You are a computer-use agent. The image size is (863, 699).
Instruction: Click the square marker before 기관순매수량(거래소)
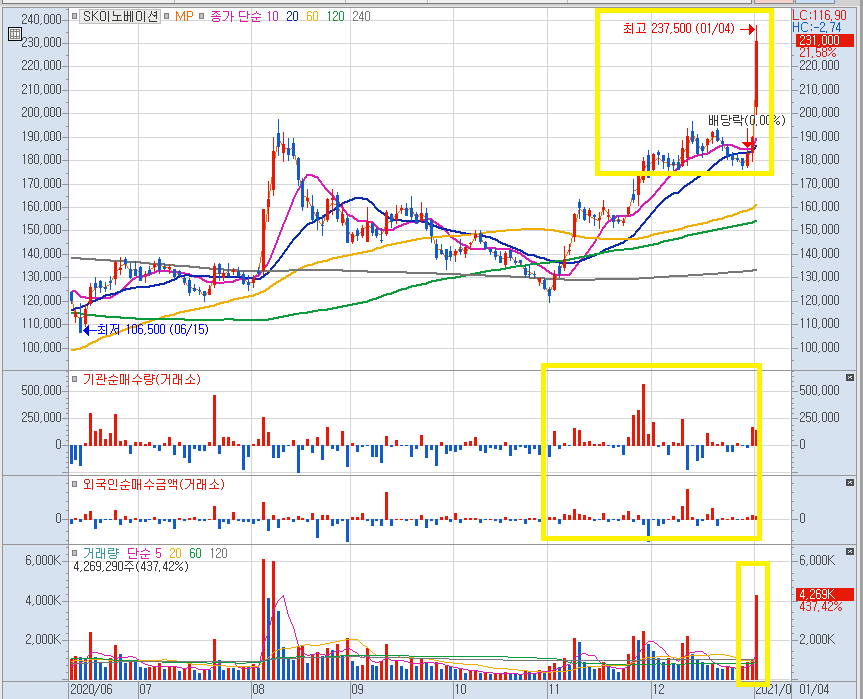(74, 379)
